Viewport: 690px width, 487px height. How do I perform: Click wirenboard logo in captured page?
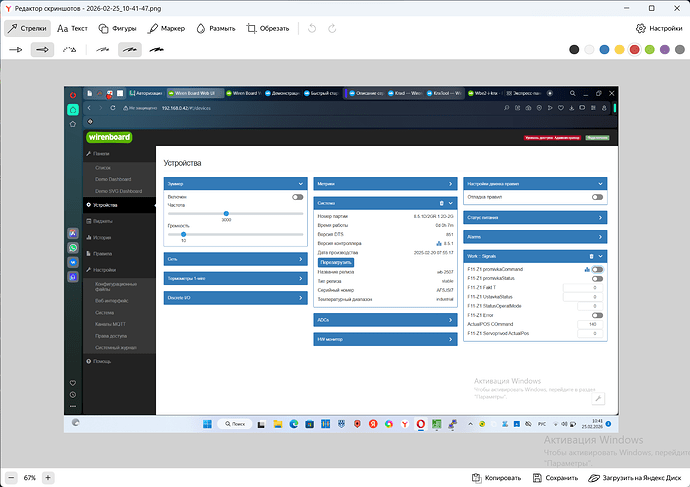pyautogui.click(x=109, y=137)
